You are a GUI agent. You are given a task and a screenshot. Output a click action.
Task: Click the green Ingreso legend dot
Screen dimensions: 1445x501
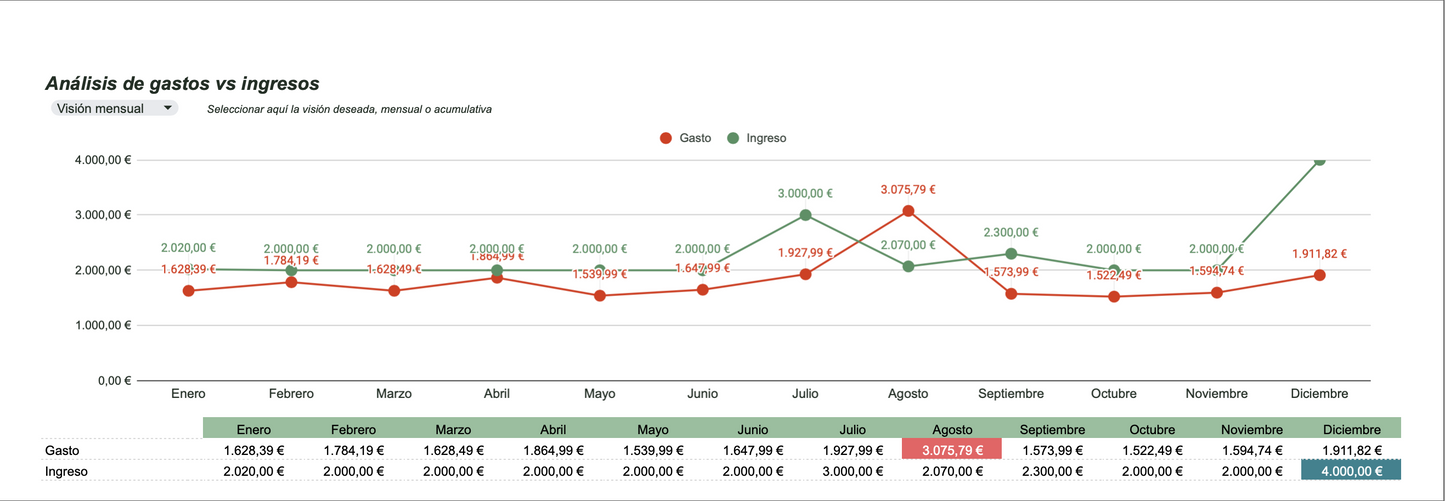tap(733, 138)
